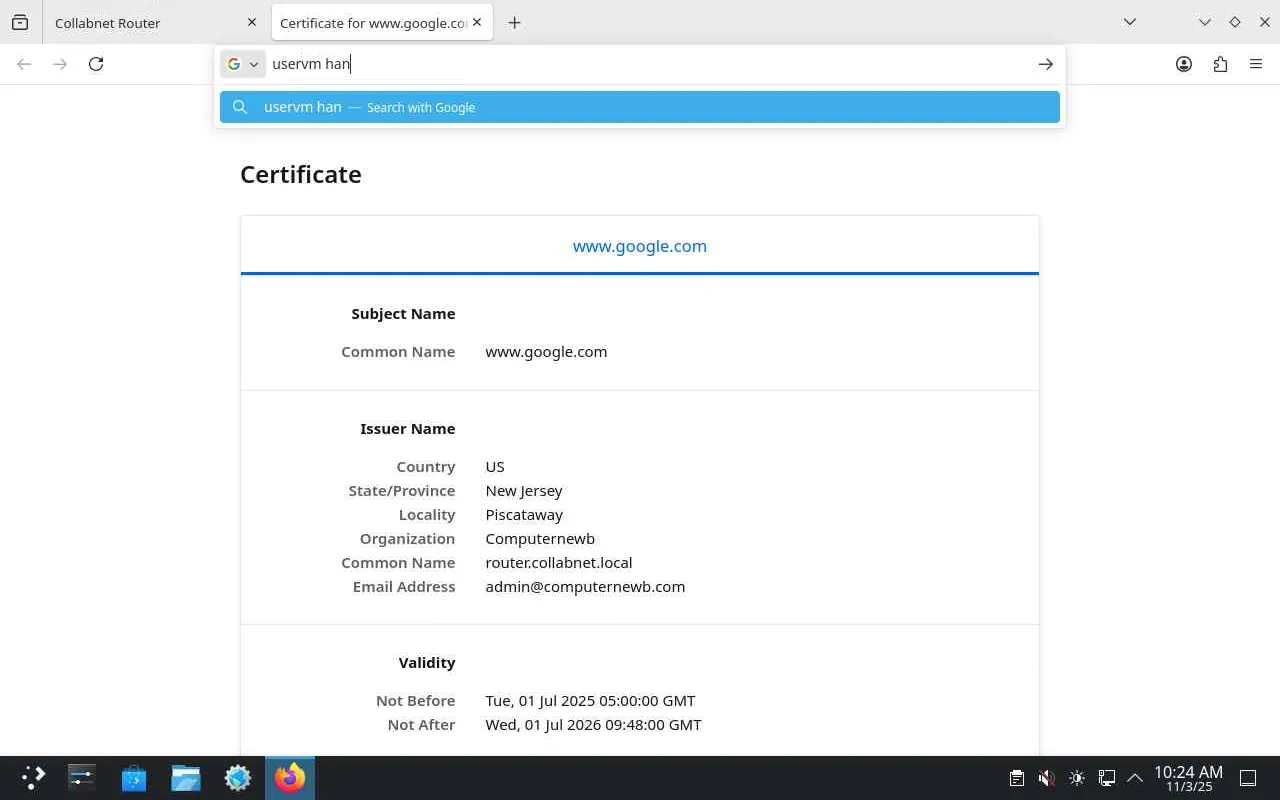Image resolution: width=1280 pixels, height=800 pixels.
Task: Close the Certificate for www.google.com tab
Action: (x=477, y=22)
